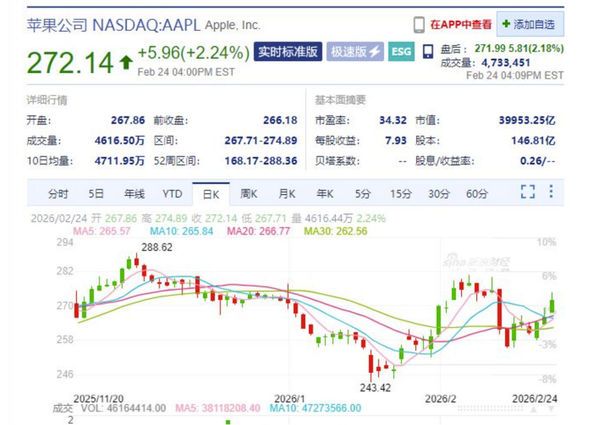The image size is (600, 425).
Task: Select the YTD chart tab
Action: [x=172, y=193]
